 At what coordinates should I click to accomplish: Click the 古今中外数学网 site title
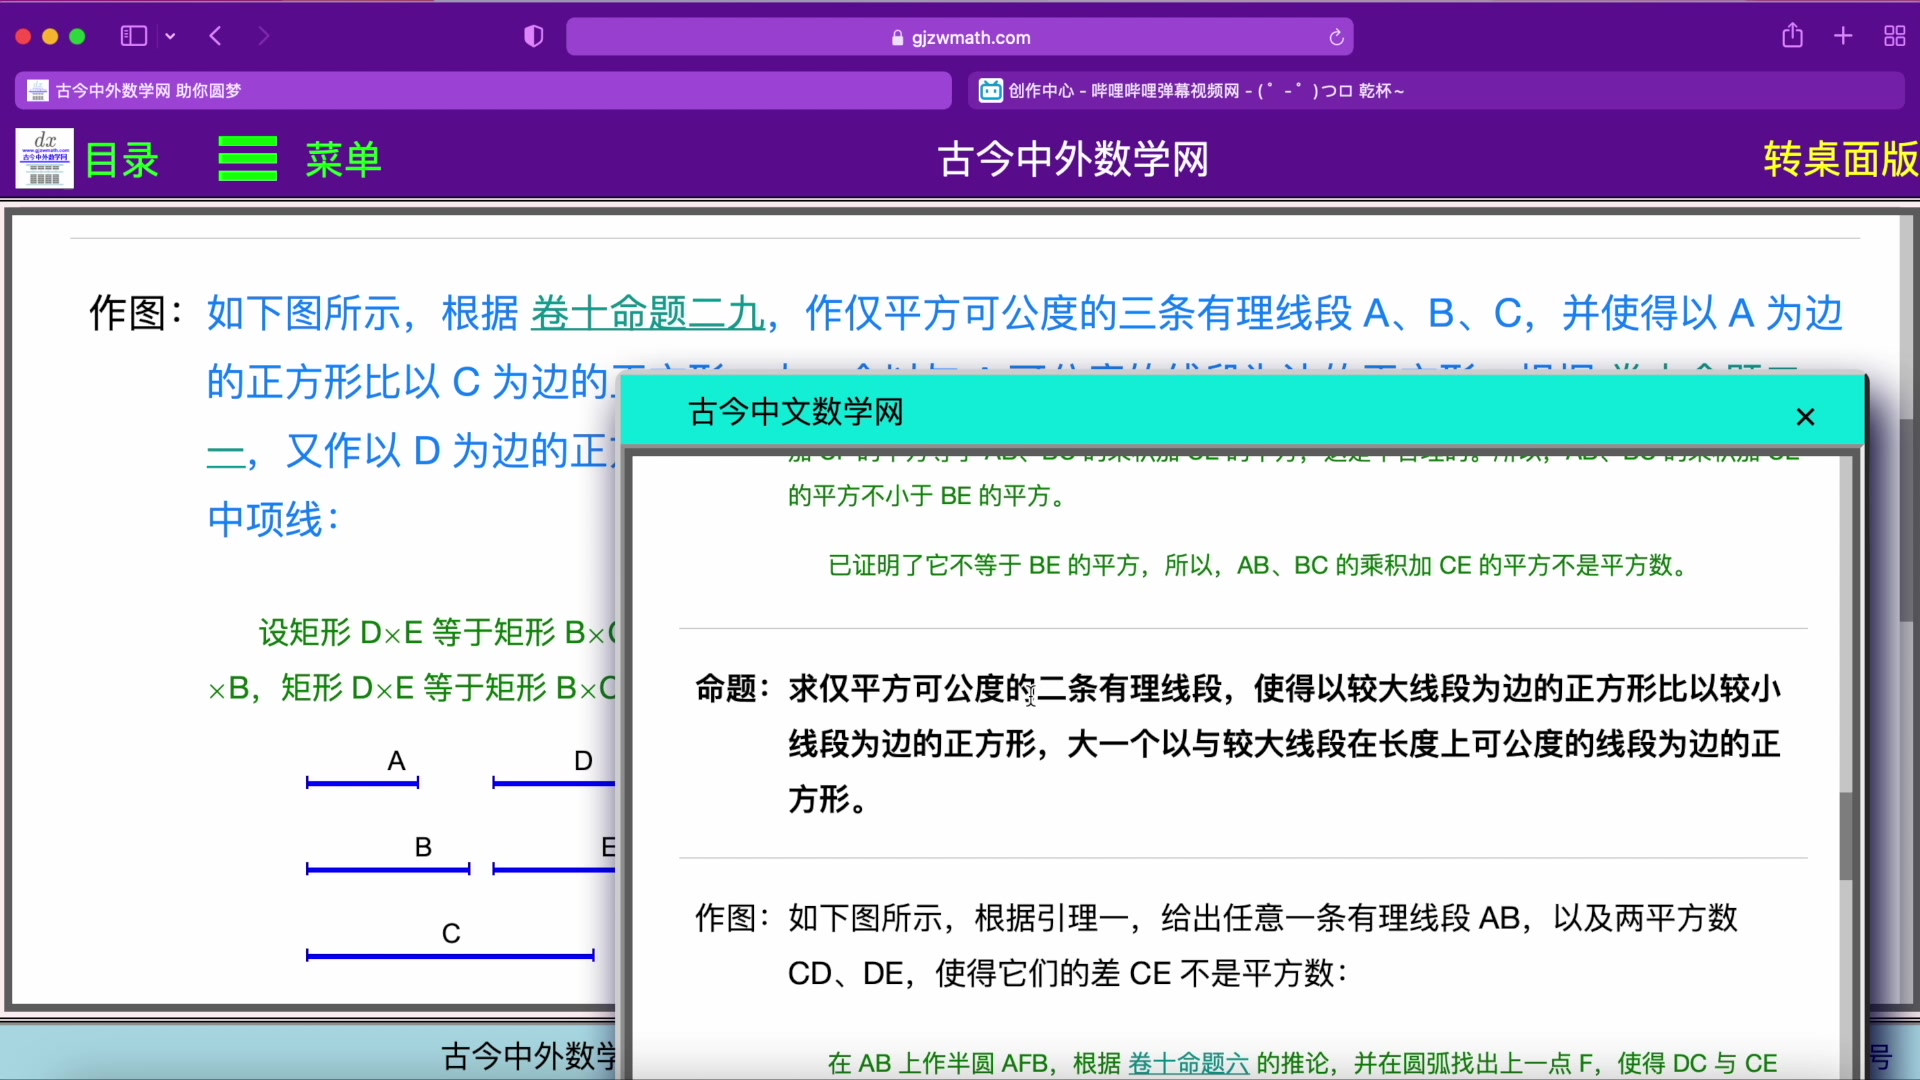(1073, 159)
